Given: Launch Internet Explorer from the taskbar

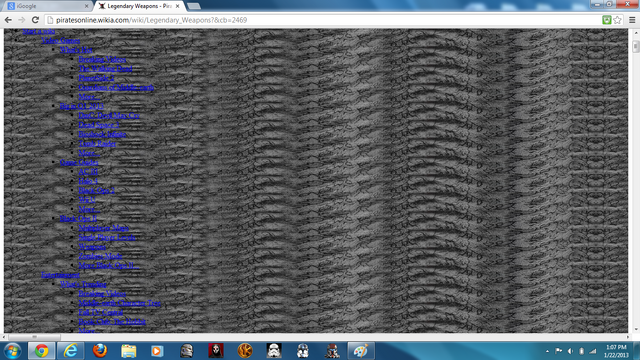Looking at the screenshot, I should click(x=71, y=351).
